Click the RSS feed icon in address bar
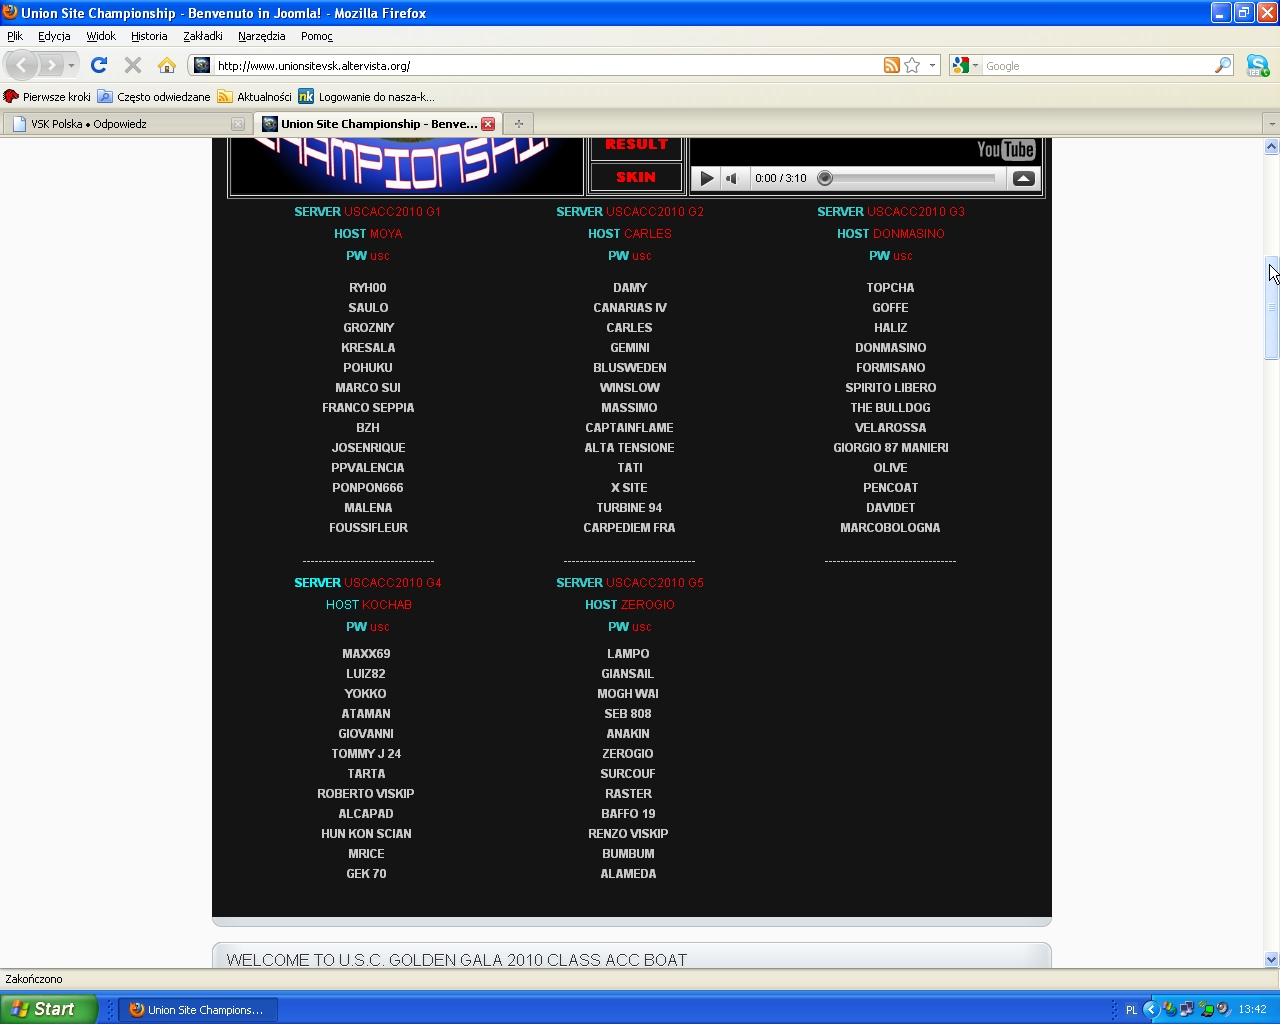This screenshot has width=1280, height=1024. tap(891, 66)
